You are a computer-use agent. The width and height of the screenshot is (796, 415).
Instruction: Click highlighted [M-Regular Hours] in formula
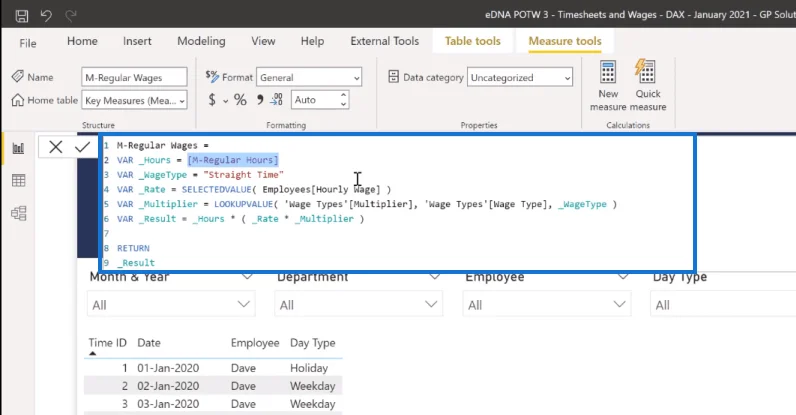point(233,160)
